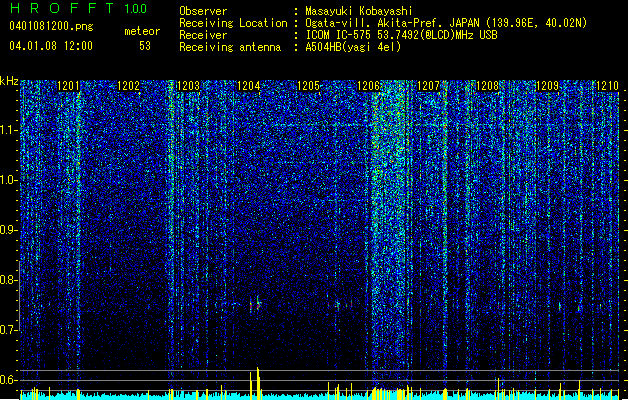Click observer name Masayuki Kobayashi
Viewport: 629px width, 400px height.
click(x=359, y=11)
